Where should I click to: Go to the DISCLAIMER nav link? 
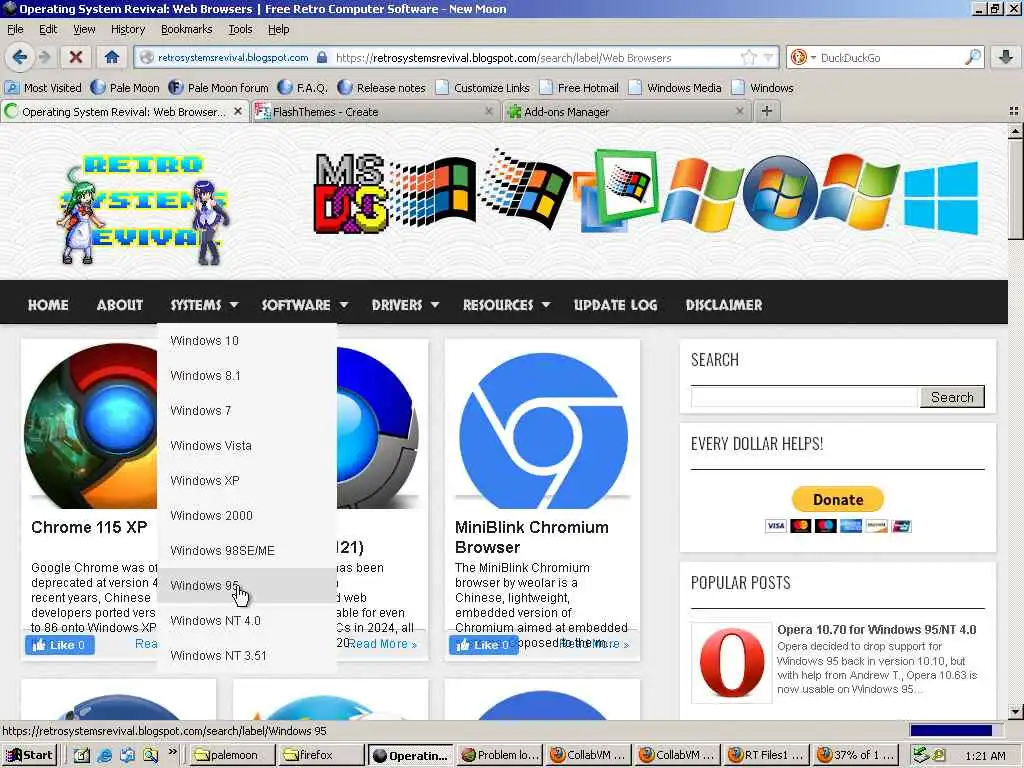[x=724, y=305]
